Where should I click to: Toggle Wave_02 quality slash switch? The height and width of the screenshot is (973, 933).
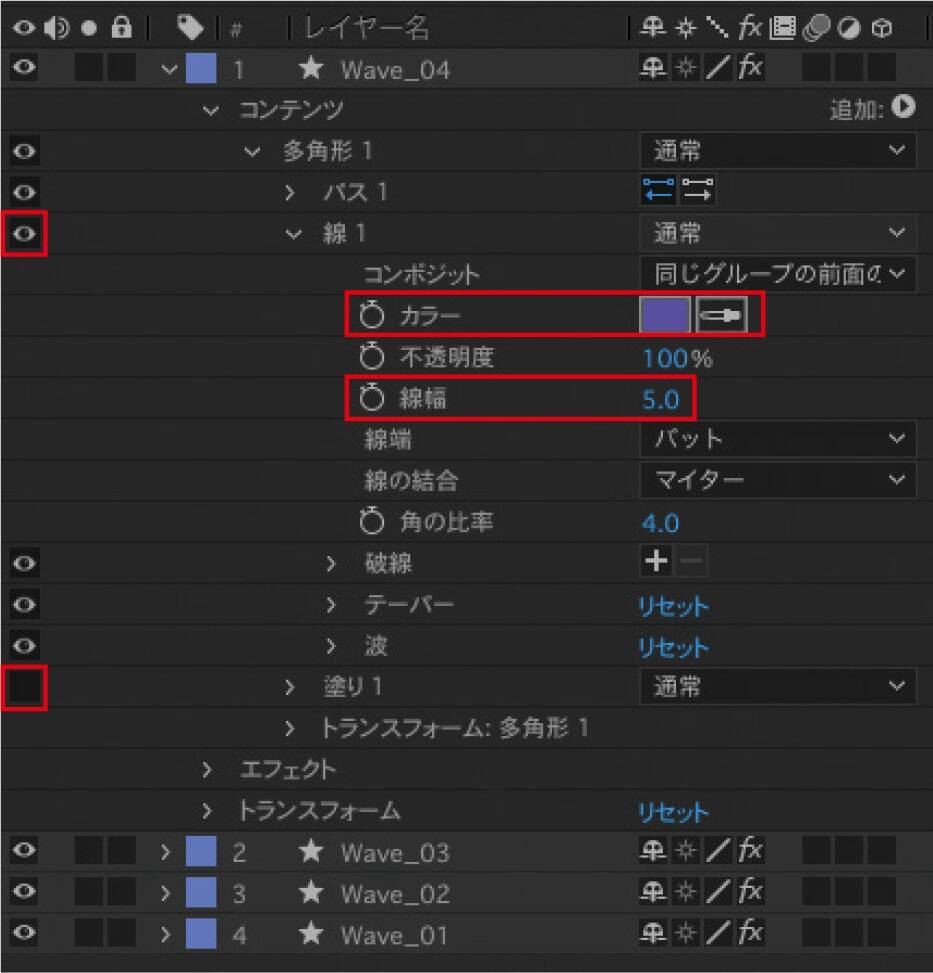coord(718,891)
